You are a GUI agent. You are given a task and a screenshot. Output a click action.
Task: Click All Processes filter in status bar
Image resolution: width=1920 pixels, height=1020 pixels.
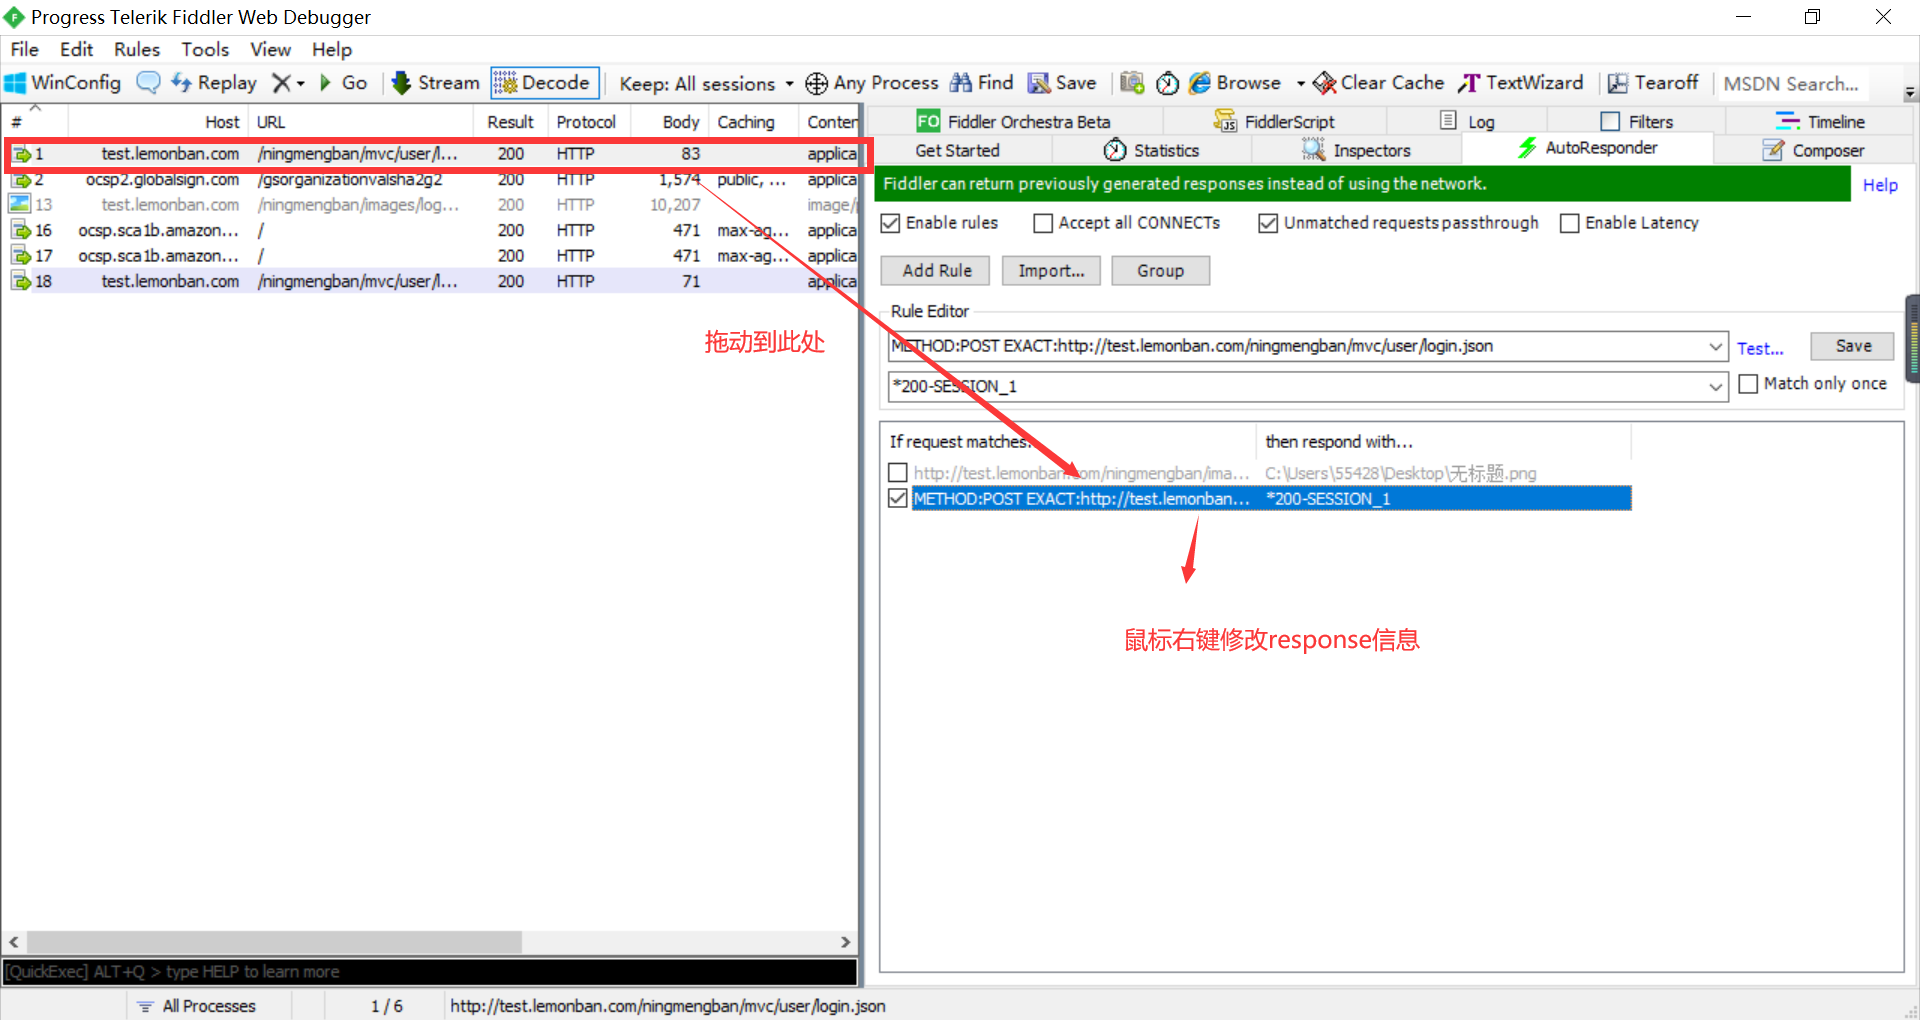[196, 1006]
